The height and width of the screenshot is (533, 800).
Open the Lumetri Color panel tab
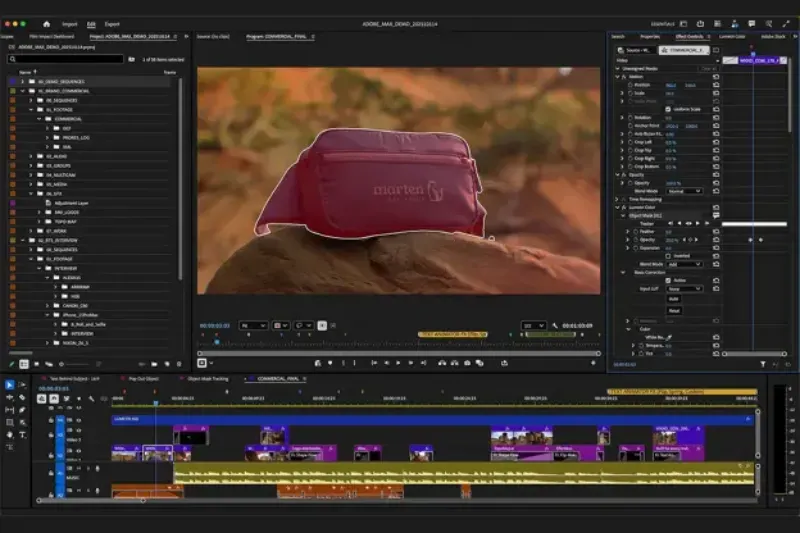732,37
